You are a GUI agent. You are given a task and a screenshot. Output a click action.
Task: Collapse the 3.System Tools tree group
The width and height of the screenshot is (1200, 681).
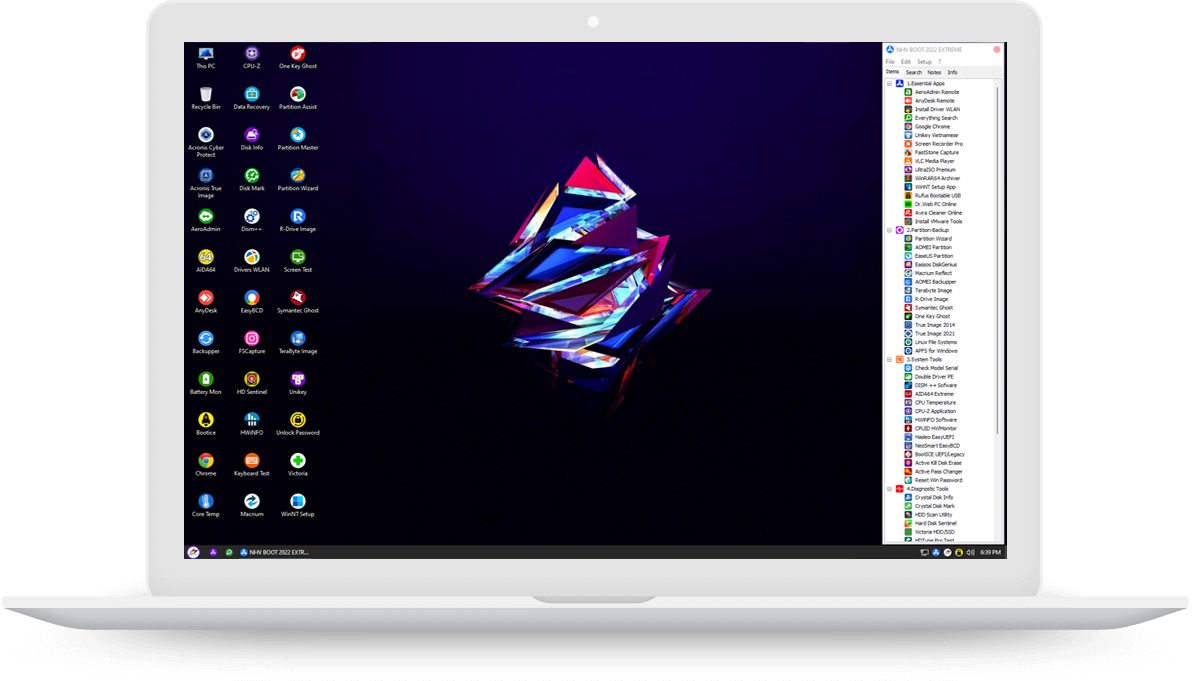889,359
